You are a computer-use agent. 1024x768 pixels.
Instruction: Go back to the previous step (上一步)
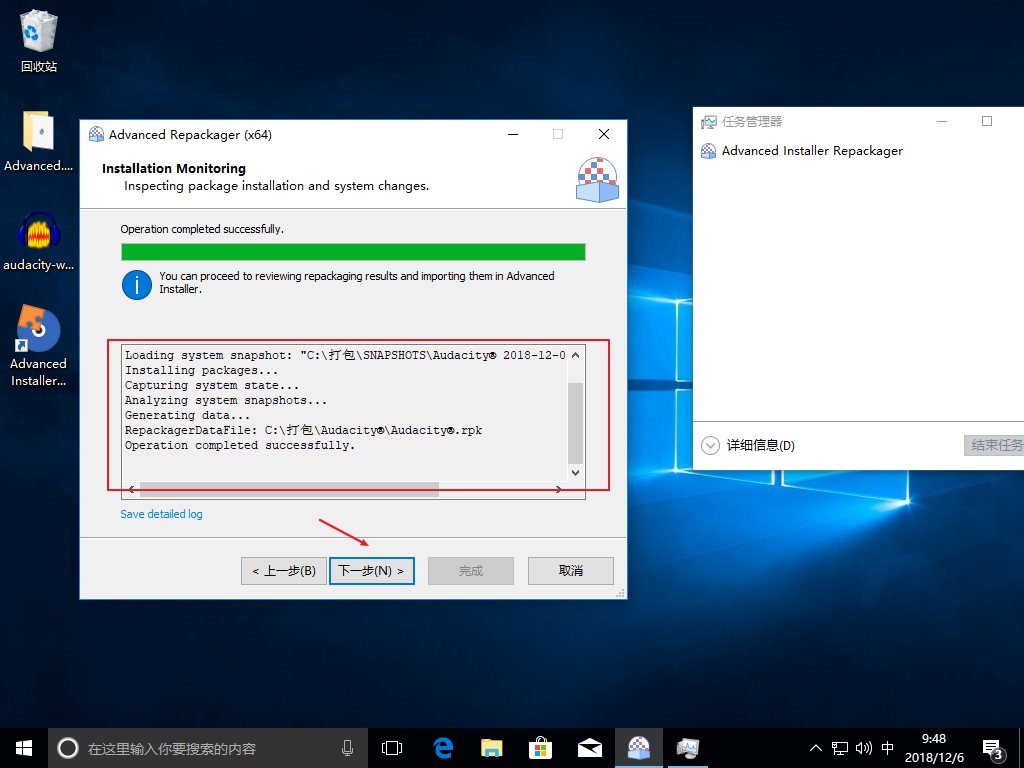point(283,571)
